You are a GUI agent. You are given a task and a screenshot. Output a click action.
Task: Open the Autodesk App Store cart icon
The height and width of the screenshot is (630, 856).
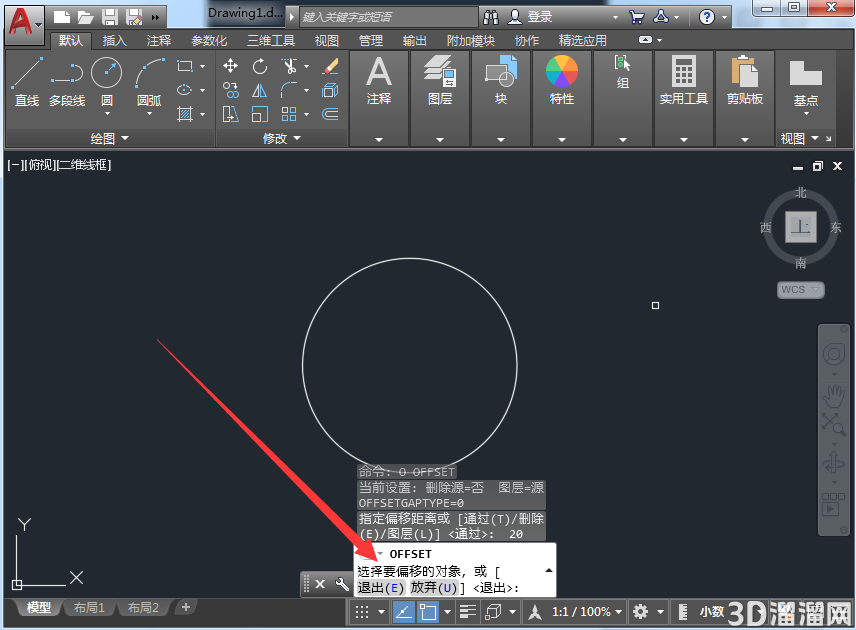click(x=636, y=17)
